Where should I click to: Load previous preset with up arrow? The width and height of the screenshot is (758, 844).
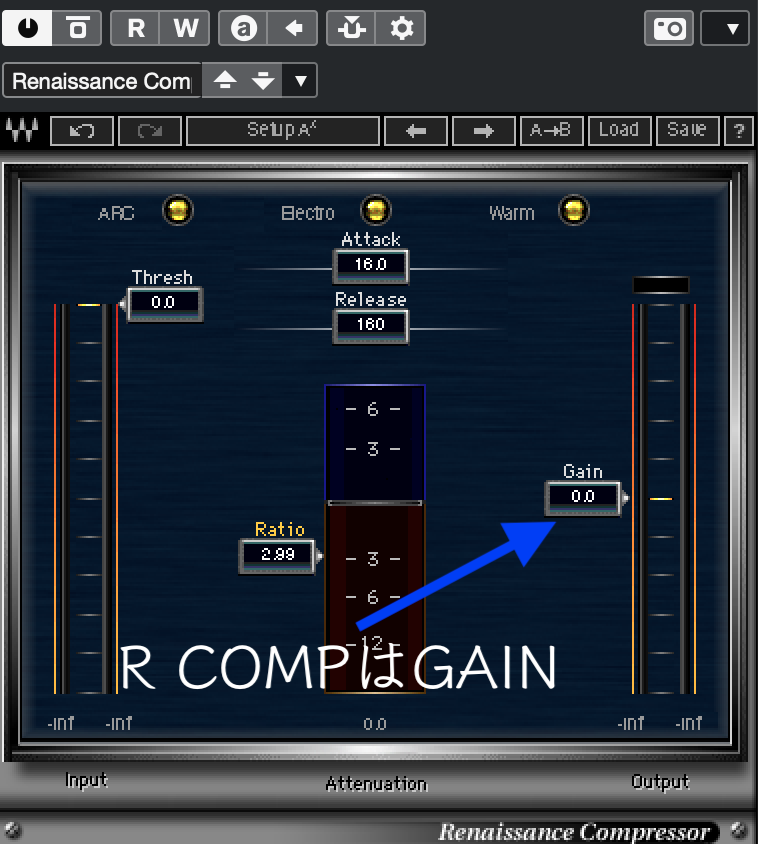(225, 81)
